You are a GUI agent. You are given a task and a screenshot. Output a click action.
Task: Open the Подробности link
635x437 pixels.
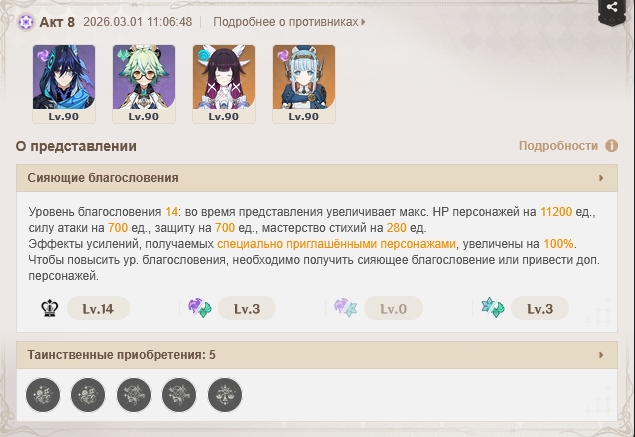click(558, 145)
